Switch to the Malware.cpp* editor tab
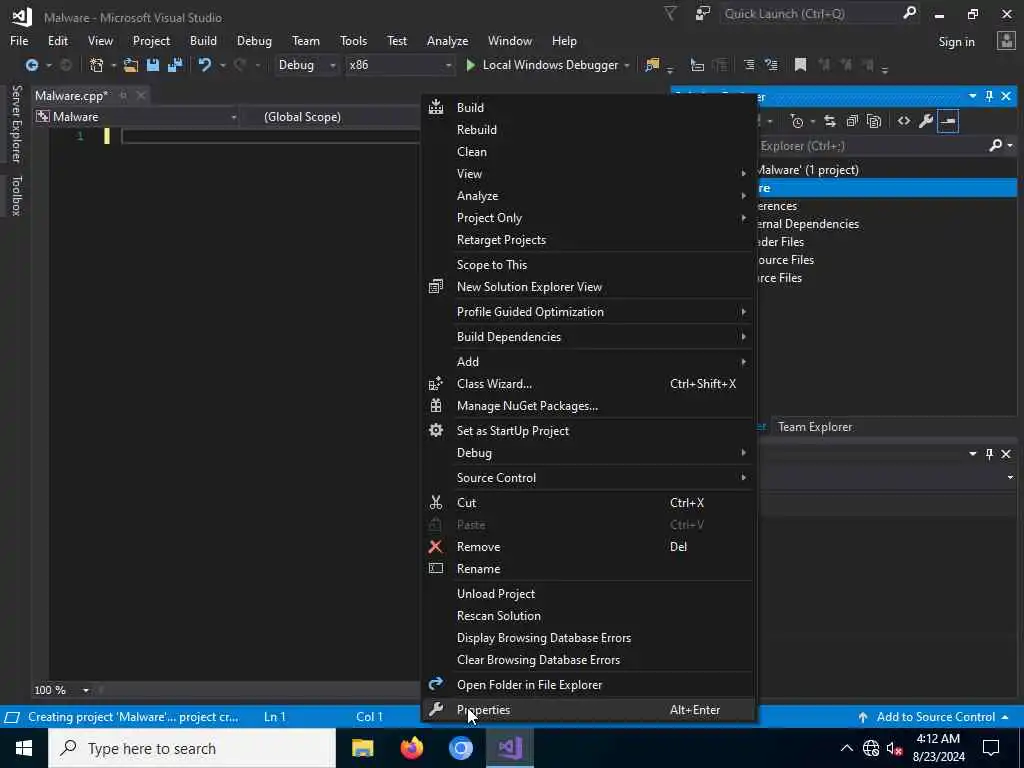This screenshot has height=768, width=1024. click(71, 96)
